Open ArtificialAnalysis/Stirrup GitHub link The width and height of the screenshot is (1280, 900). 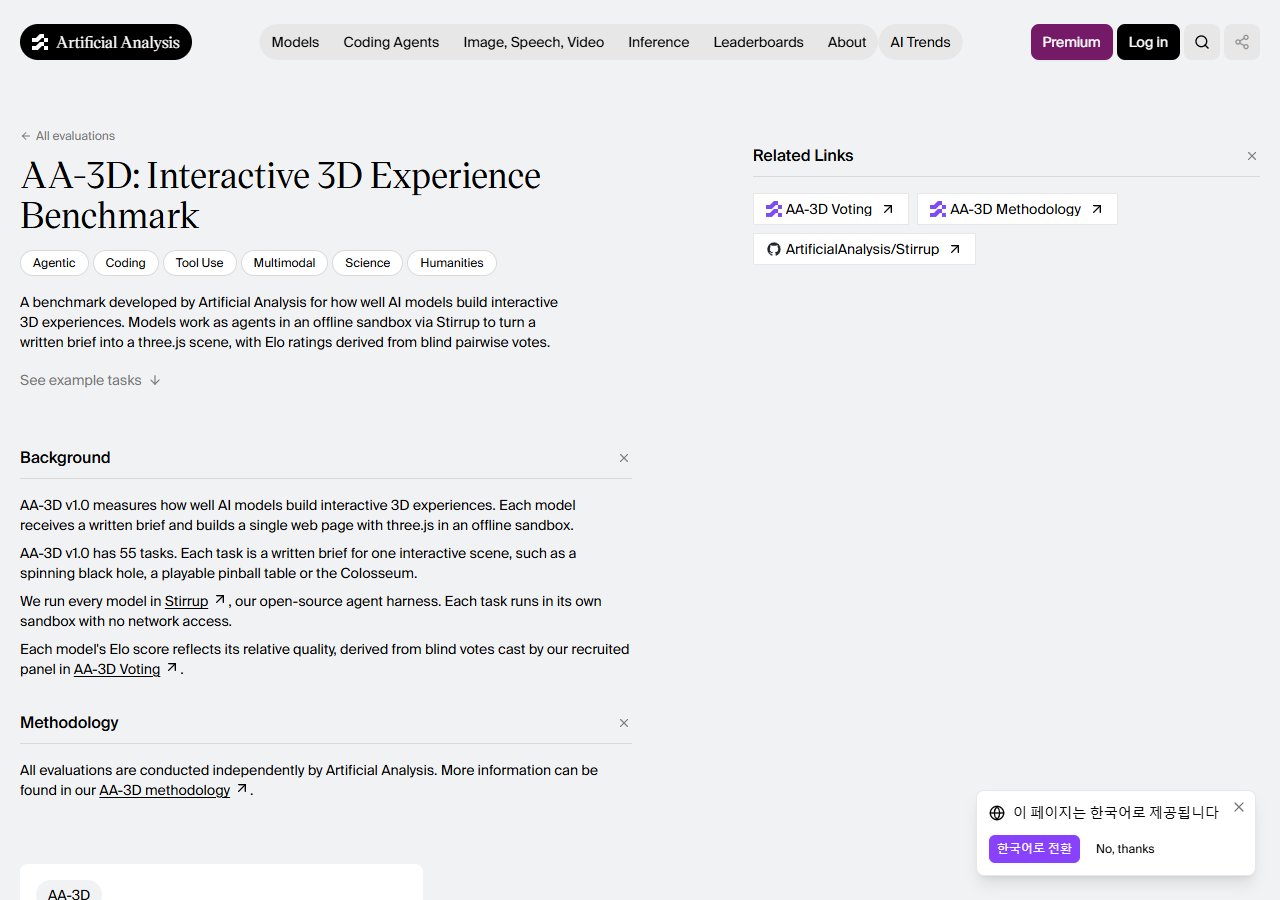[x=864, y=249]
